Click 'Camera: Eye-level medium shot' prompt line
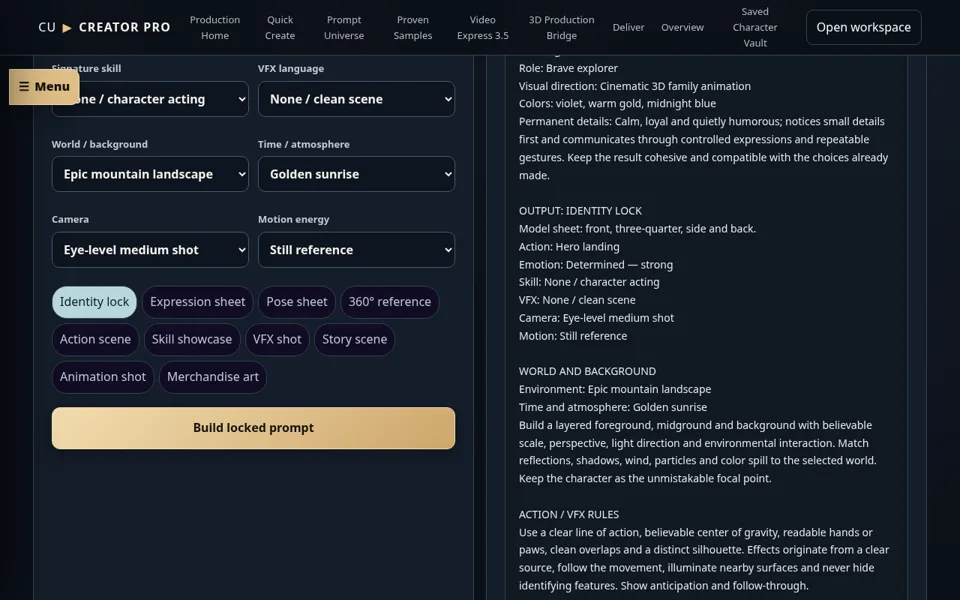Image resolution: width=960 pixels, height=600 pixels. tap(596, 318)
